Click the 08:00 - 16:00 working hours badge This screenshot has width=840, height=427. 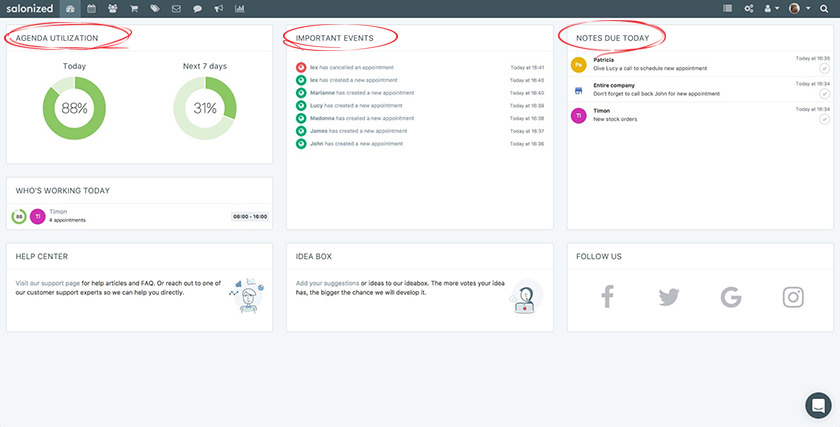tap(250, 216)
